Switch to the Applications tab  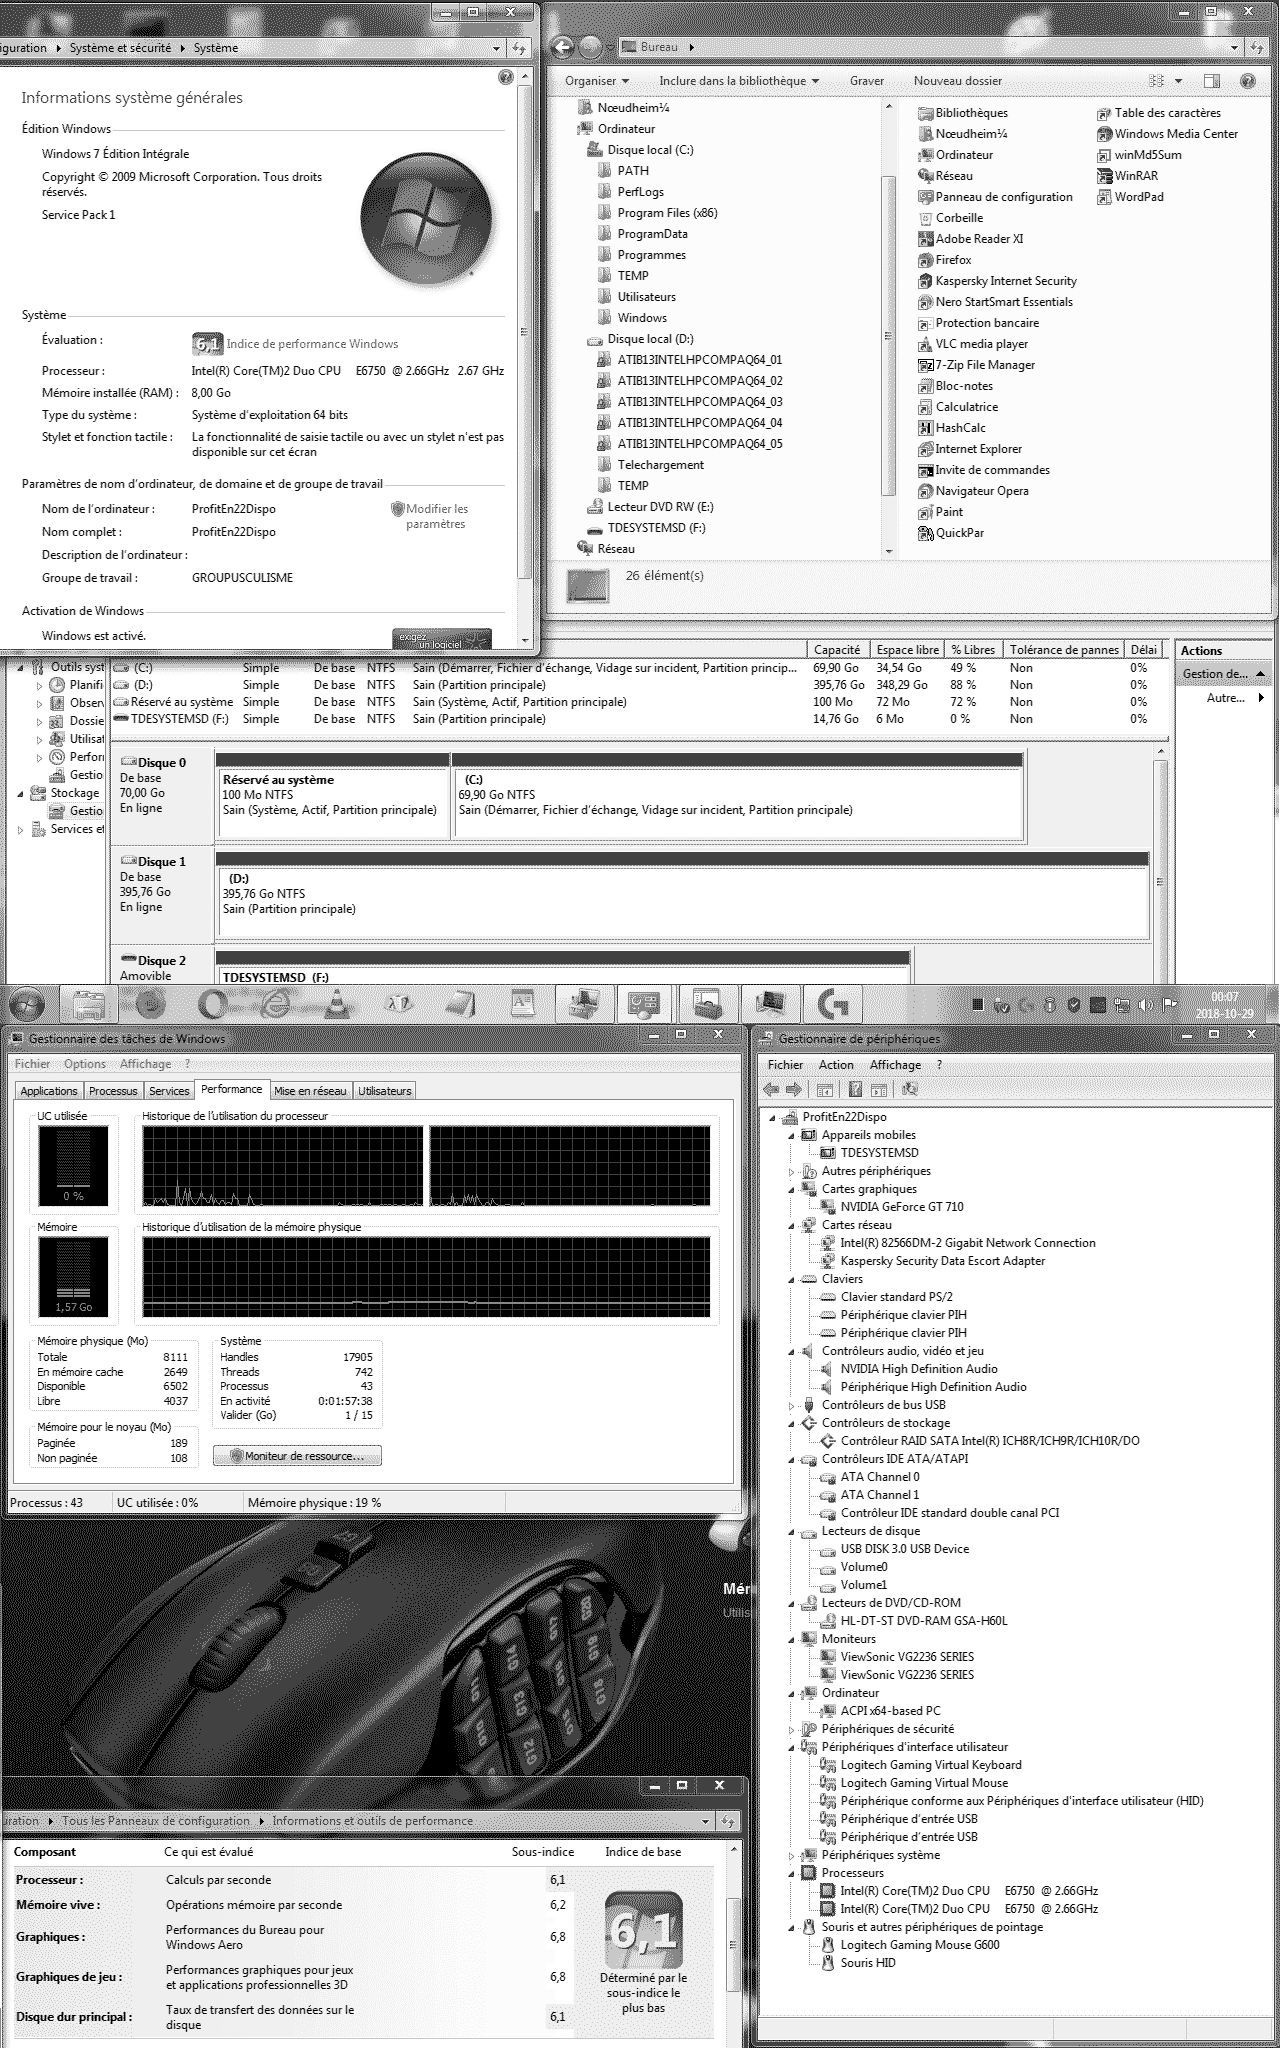click(x=49, y=1091)
